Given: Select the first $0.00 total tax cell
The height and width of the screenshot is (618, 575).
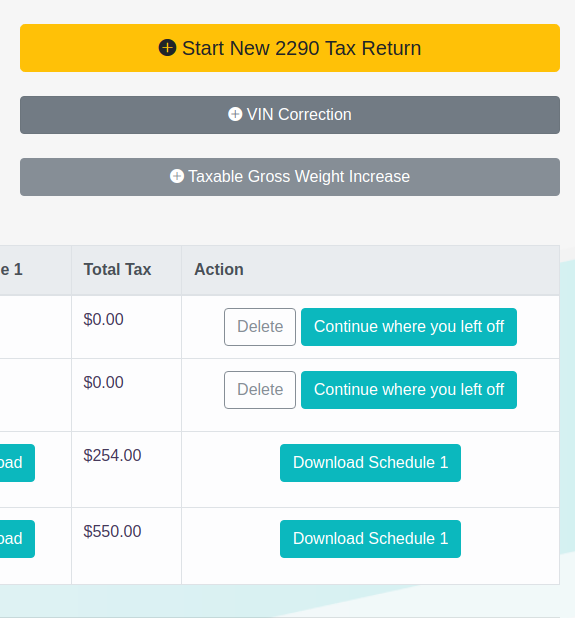Looking at the screenshot, I should point(103,319).
